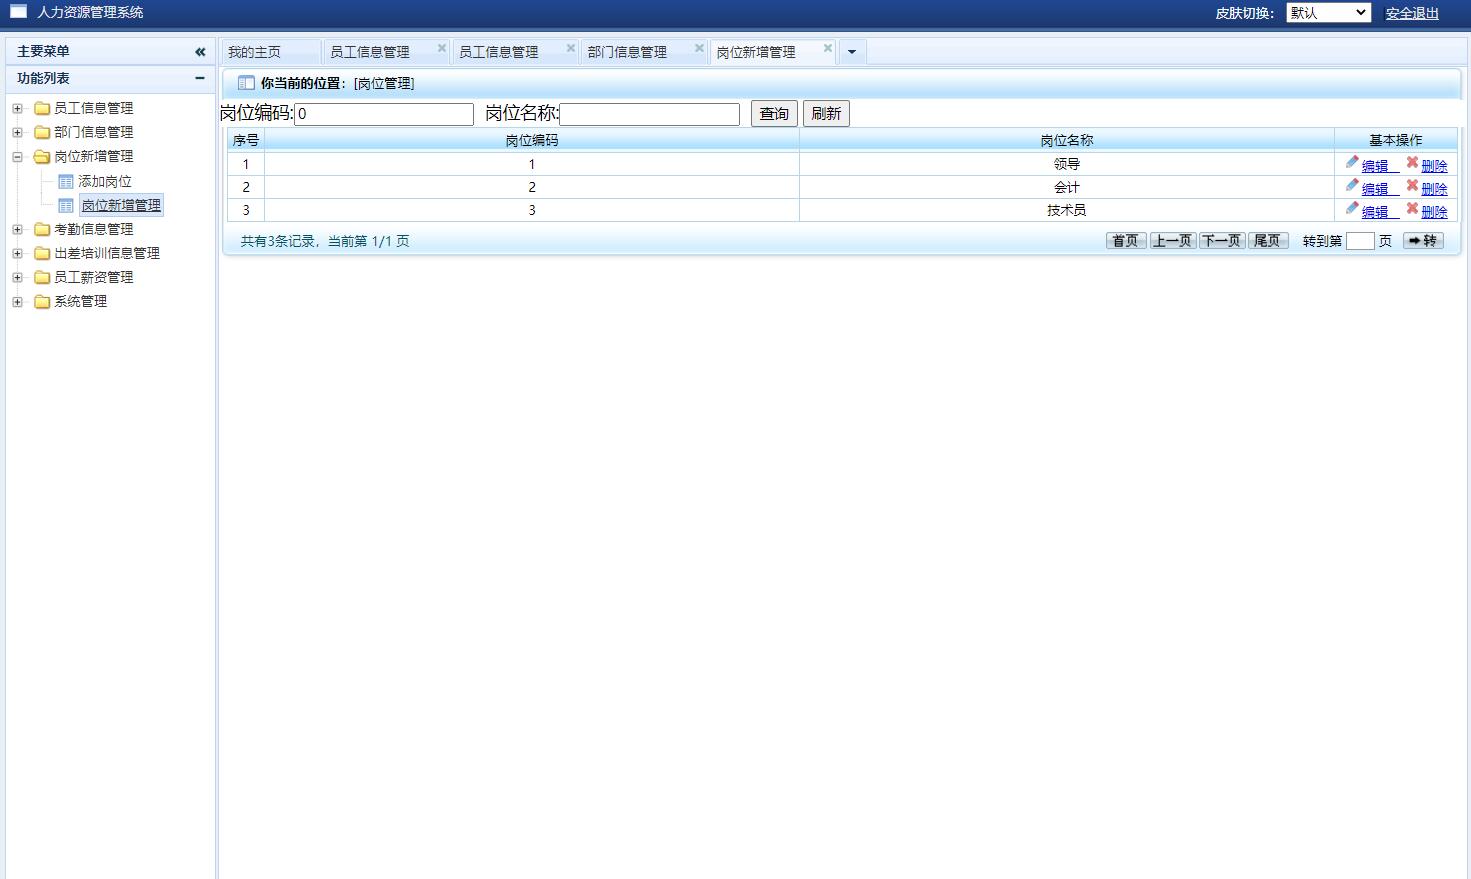Close the second 员工信息管理 tab
The image size is (1471, 879).
point(571,48)
